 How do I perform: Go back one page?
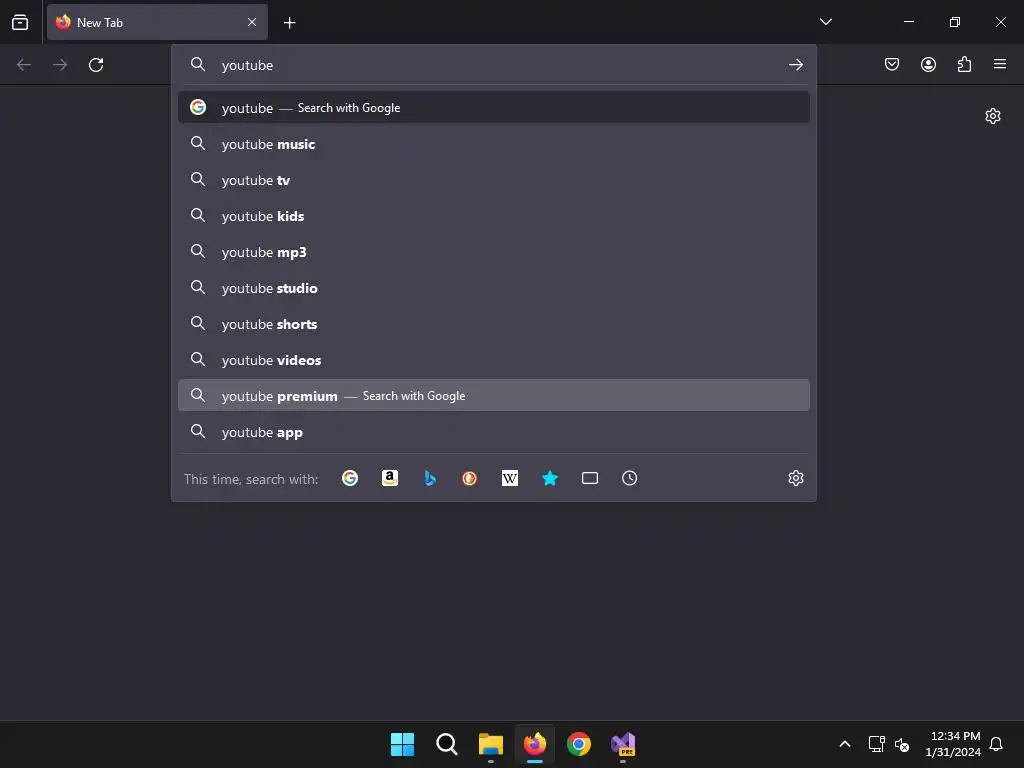24,65
